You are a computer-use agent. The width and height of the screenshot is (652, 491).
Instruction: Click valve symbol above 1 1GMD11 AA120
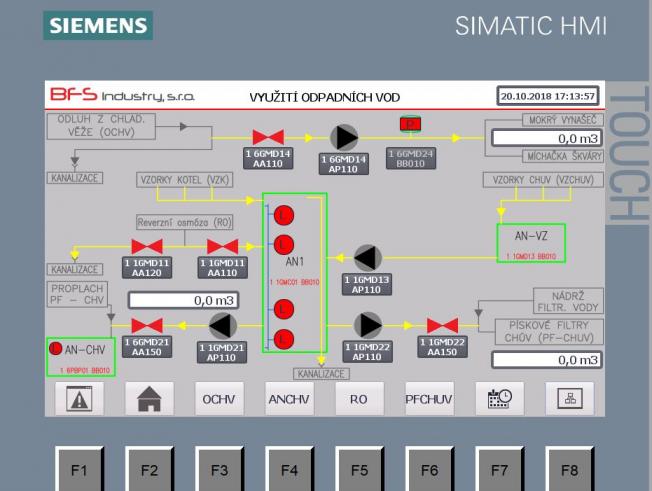[x=147, y=247]
